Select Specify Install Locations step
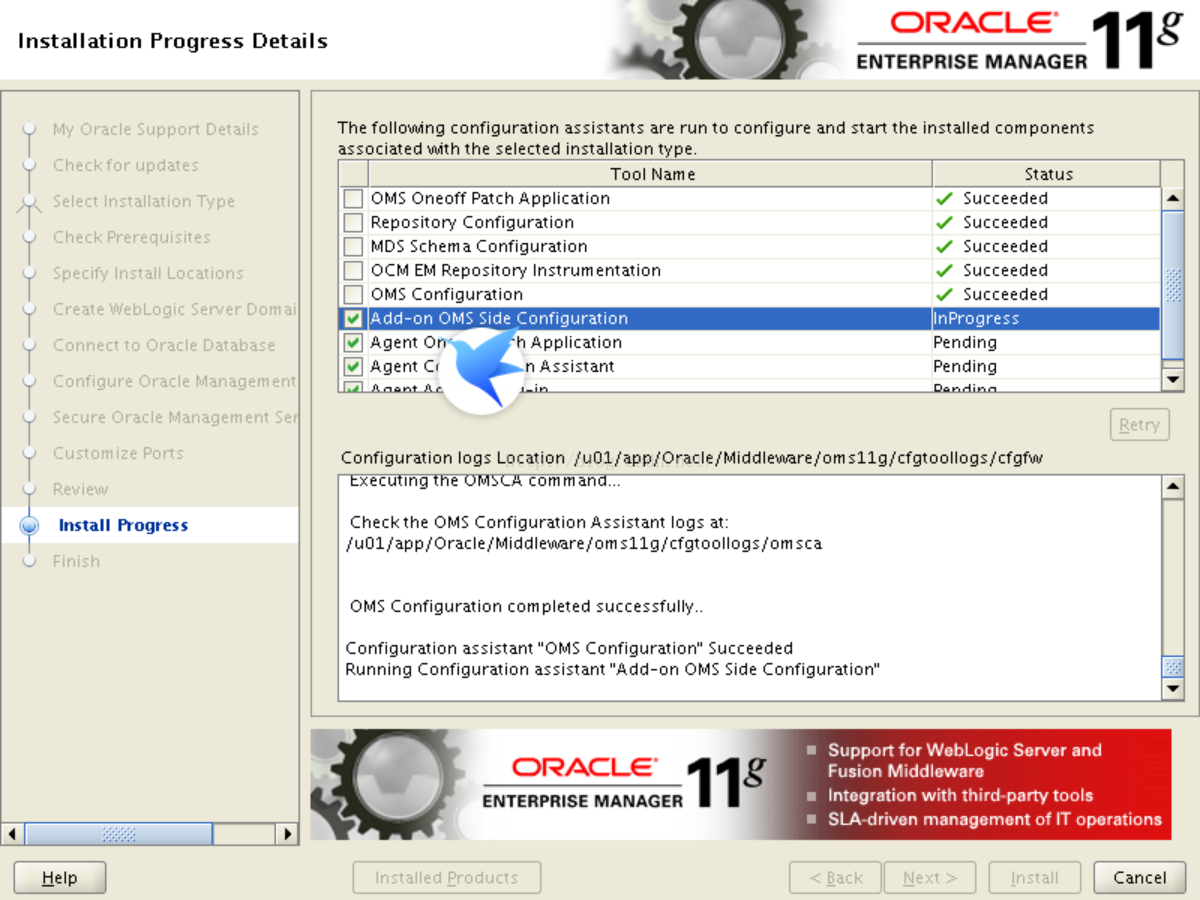 tap(148, 273)
